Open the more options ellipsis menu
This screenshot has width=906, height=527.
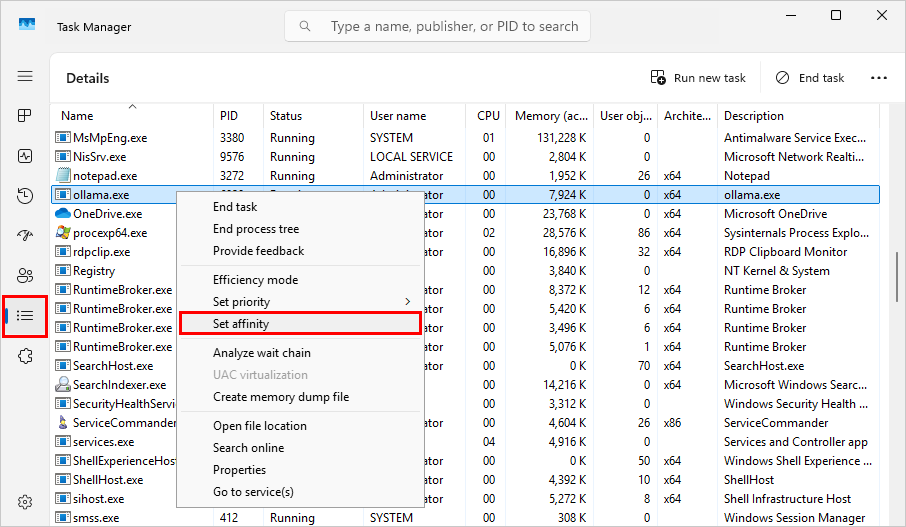tap(879, 78)
